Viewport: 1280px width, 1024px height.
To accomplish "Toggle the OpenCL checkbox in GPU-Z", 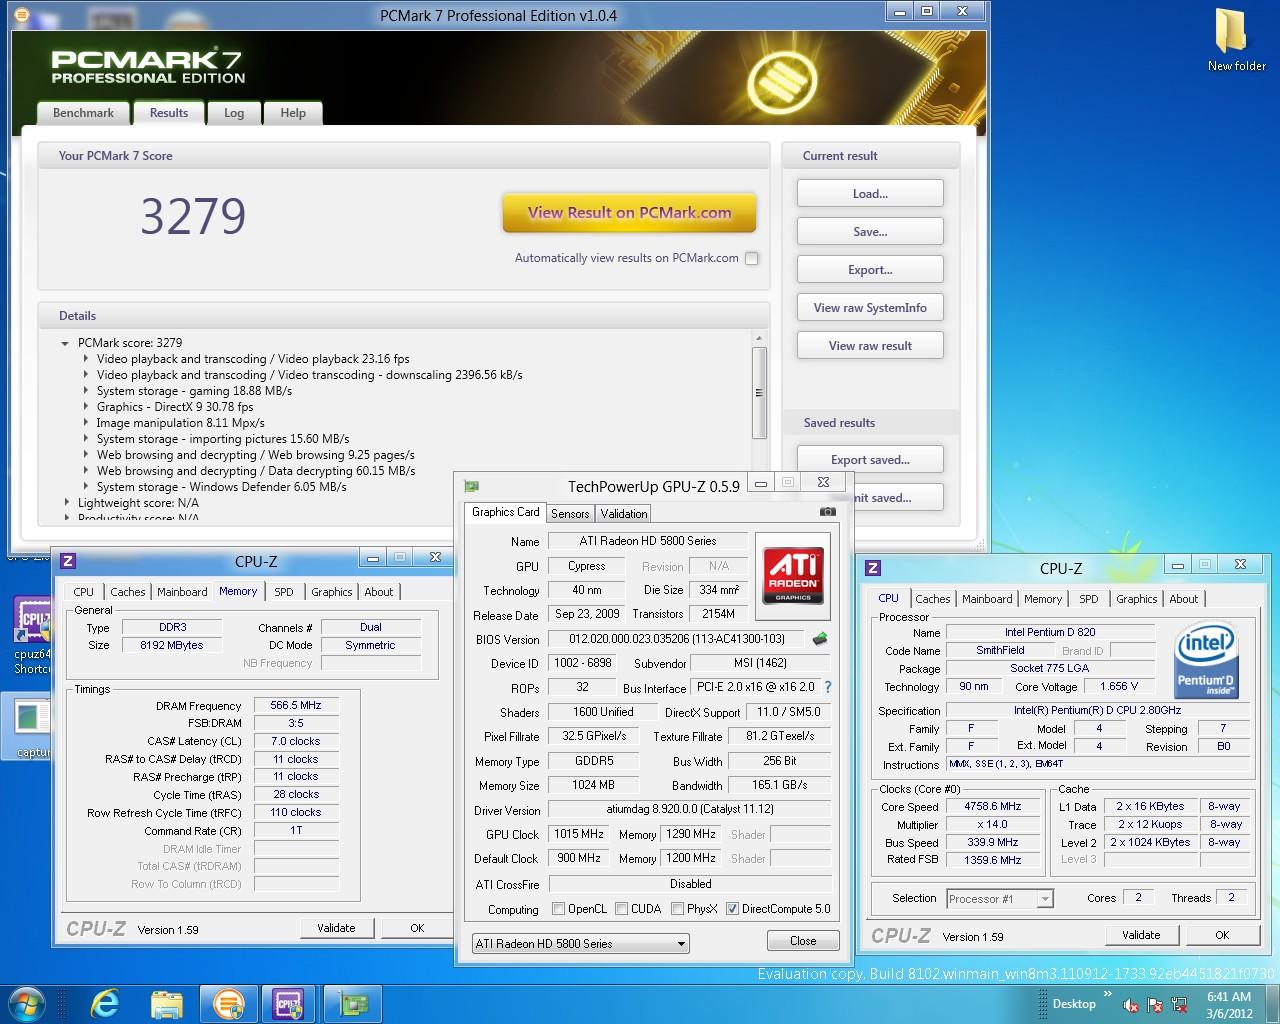I will point(559,909).
